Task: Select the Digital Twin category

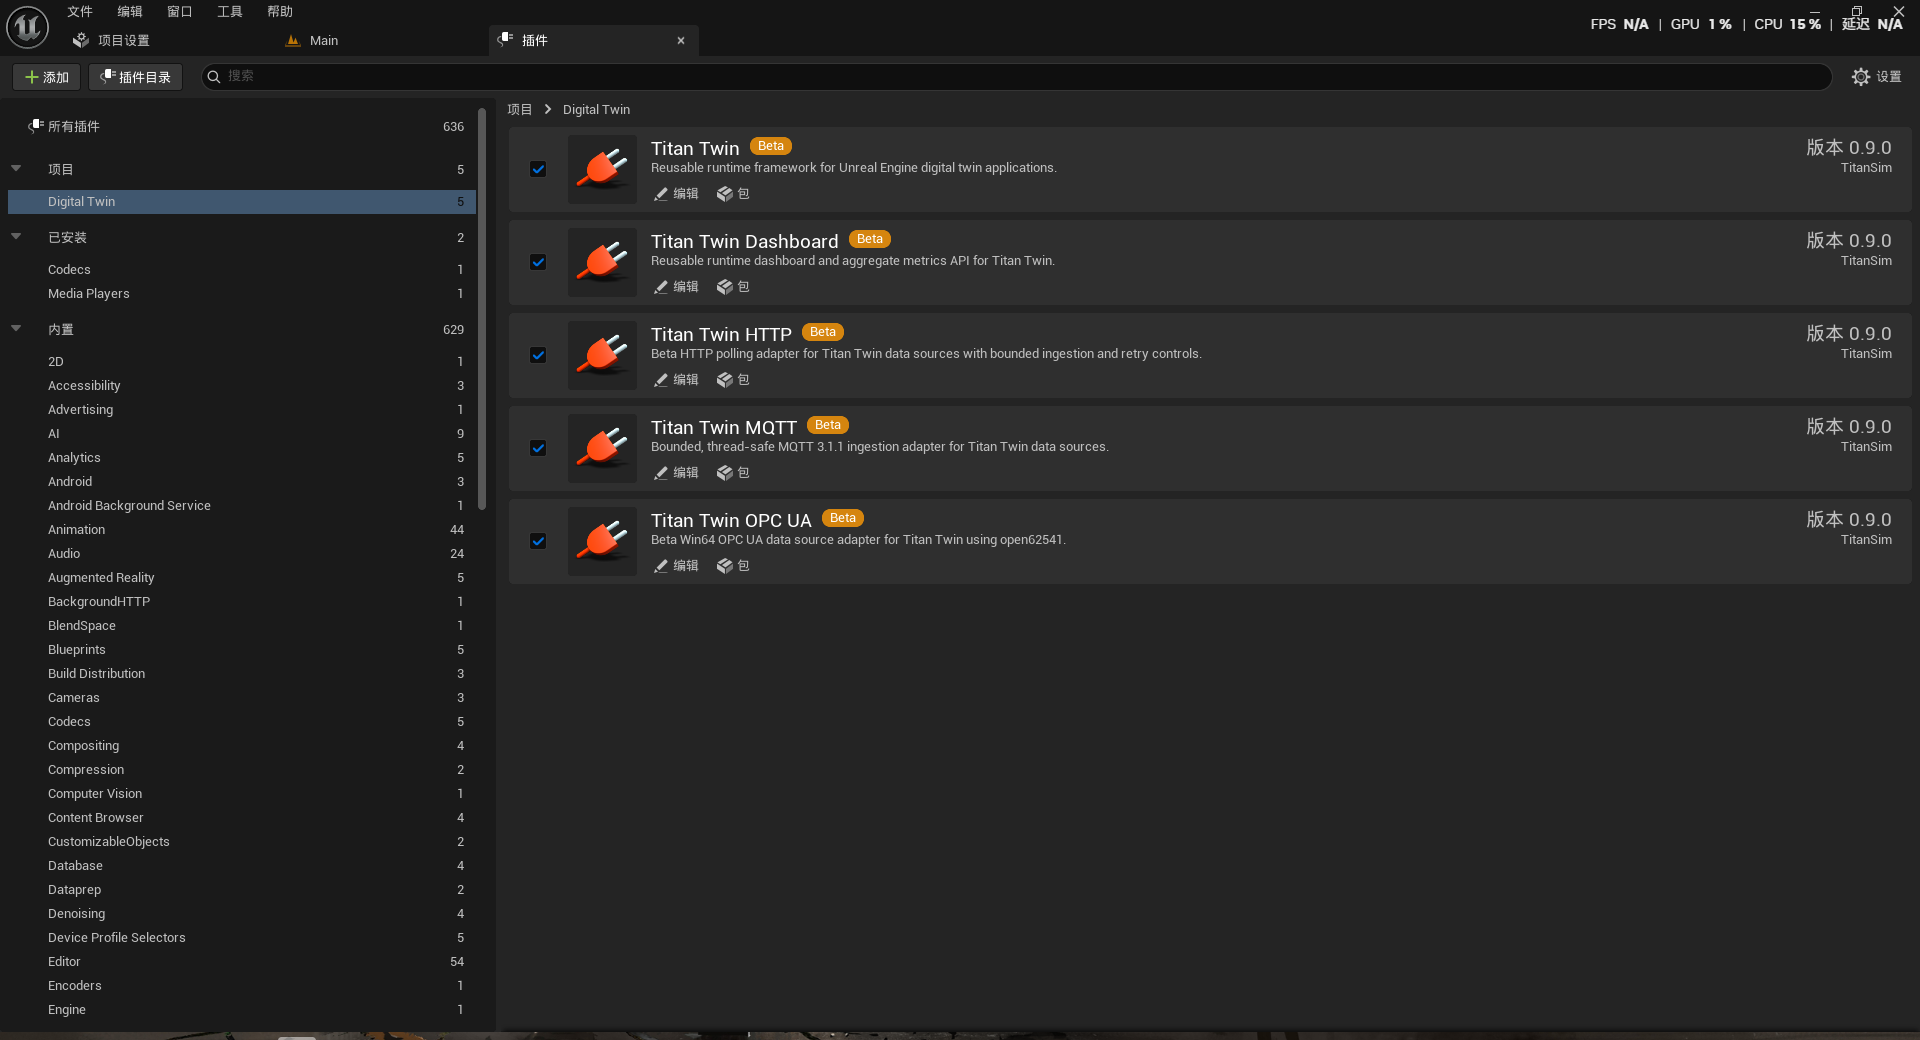Action: coord(241,202)
